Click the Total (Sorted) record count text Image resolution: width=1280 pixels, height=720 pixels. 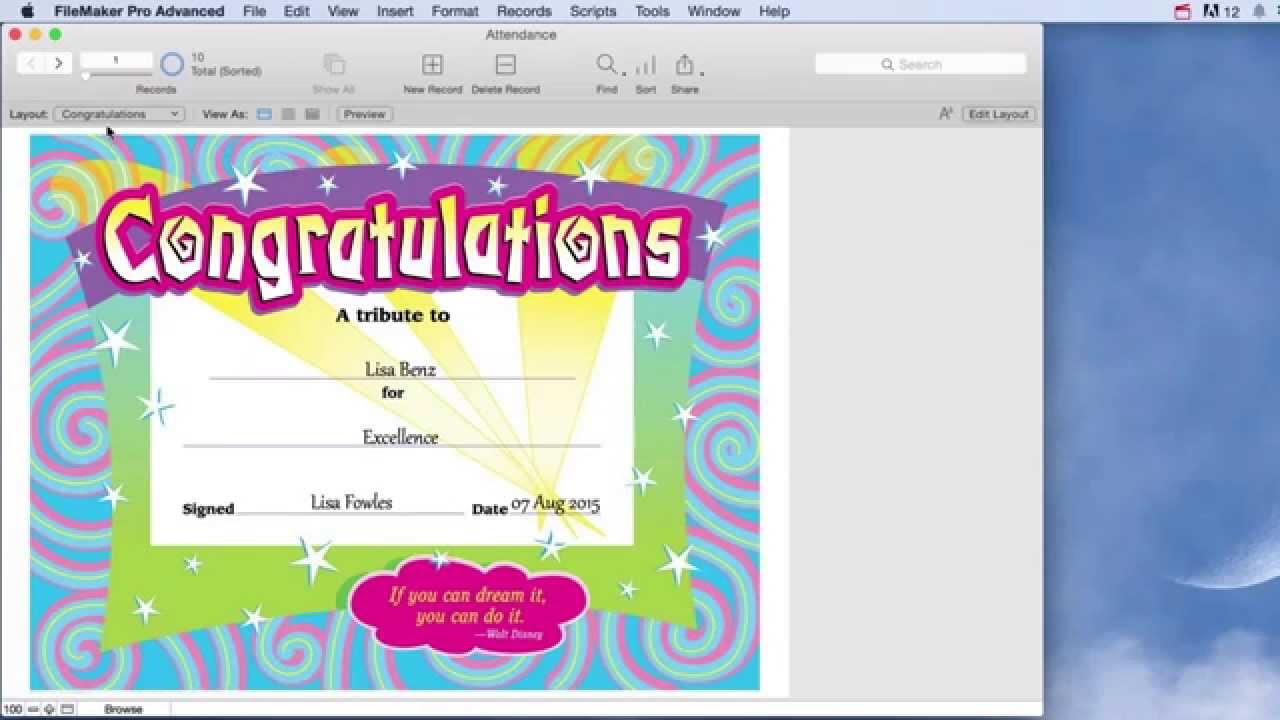point(226,71)
